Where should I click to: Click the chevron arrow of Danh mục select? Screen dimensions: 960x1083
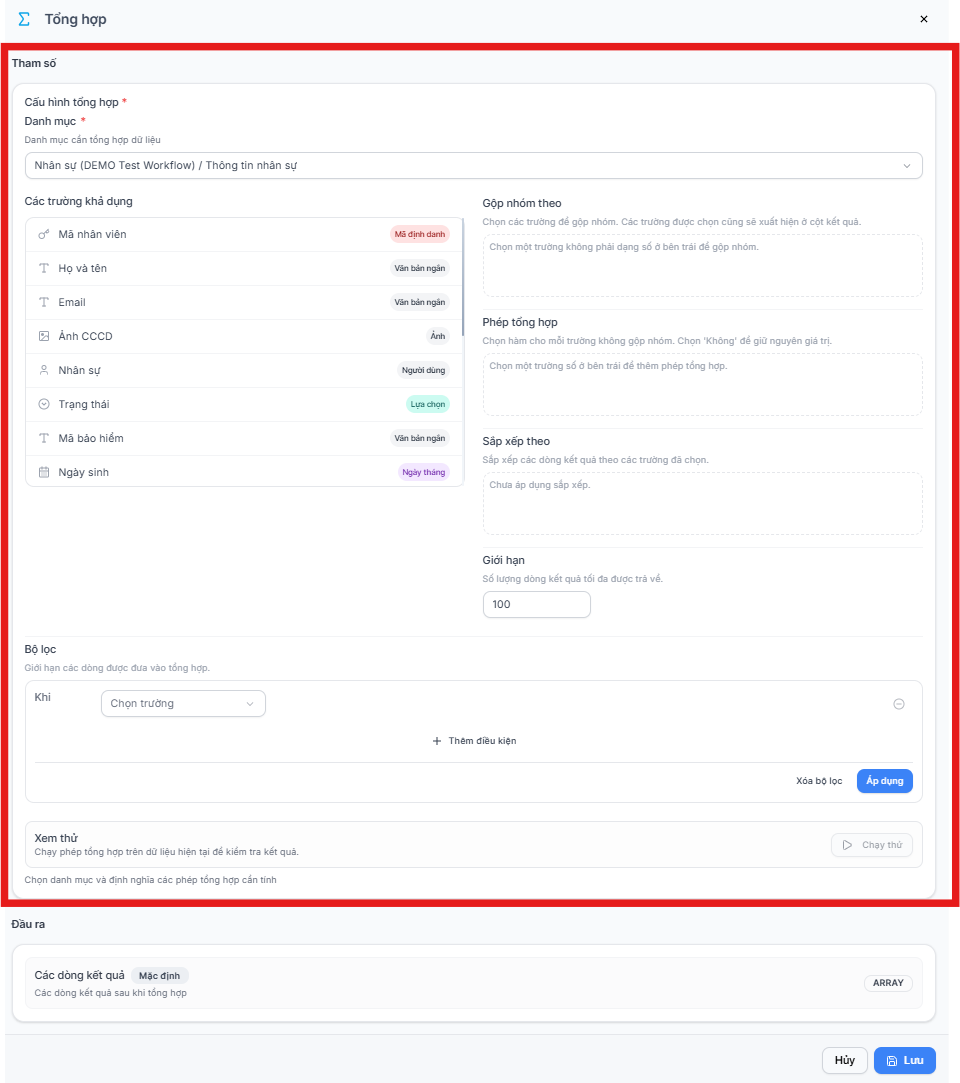point(907,166)
